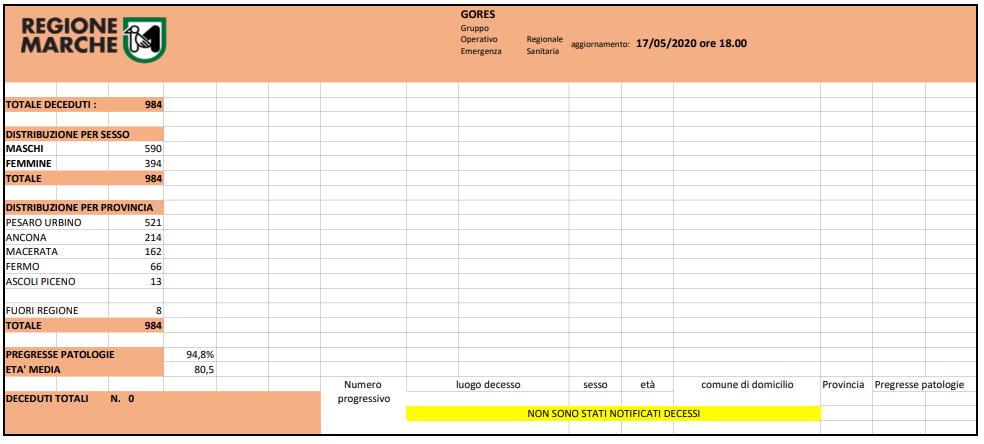Select the MASCHI value 590

coord(152,149)
